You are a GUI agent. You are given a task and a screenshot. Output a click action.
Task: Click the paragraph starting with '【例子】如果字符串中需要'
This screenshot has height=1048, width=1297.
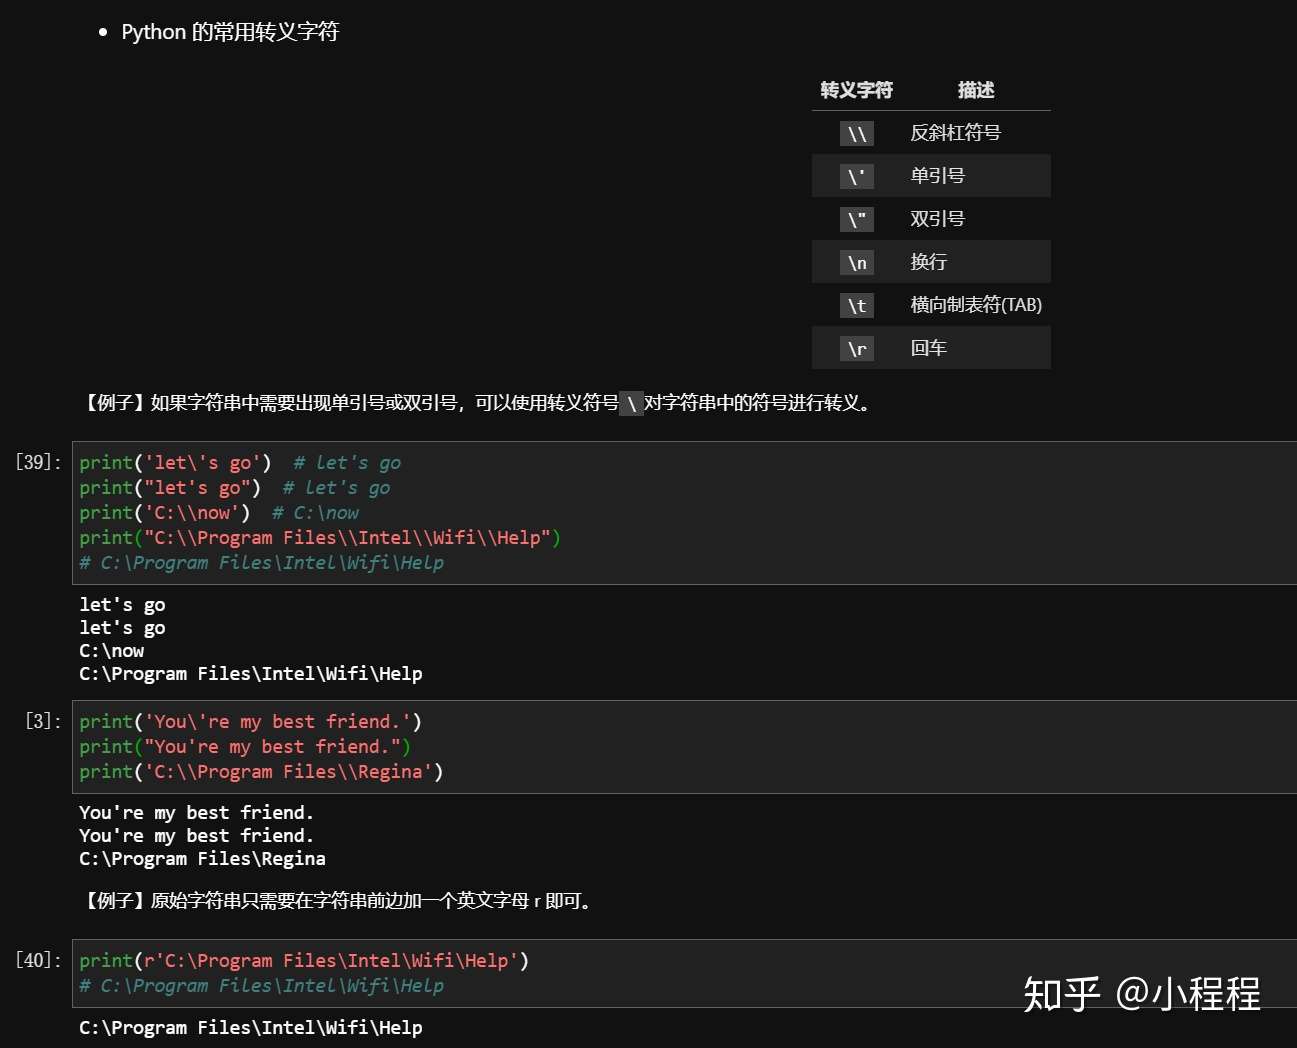(477, 403)
